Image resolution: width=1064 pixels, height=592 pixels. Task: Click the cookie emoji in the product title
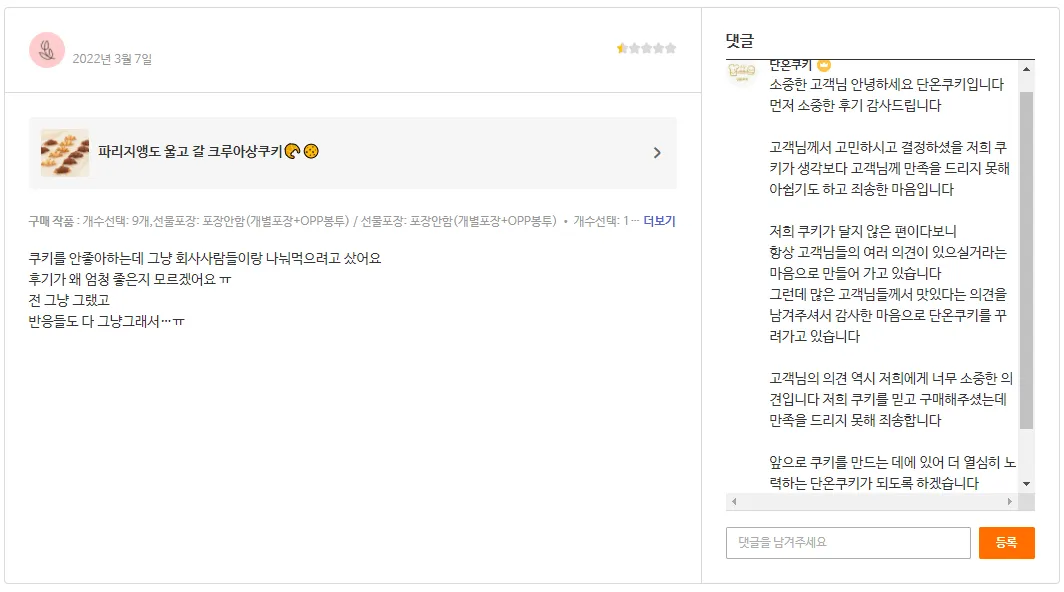coord(311,152)
